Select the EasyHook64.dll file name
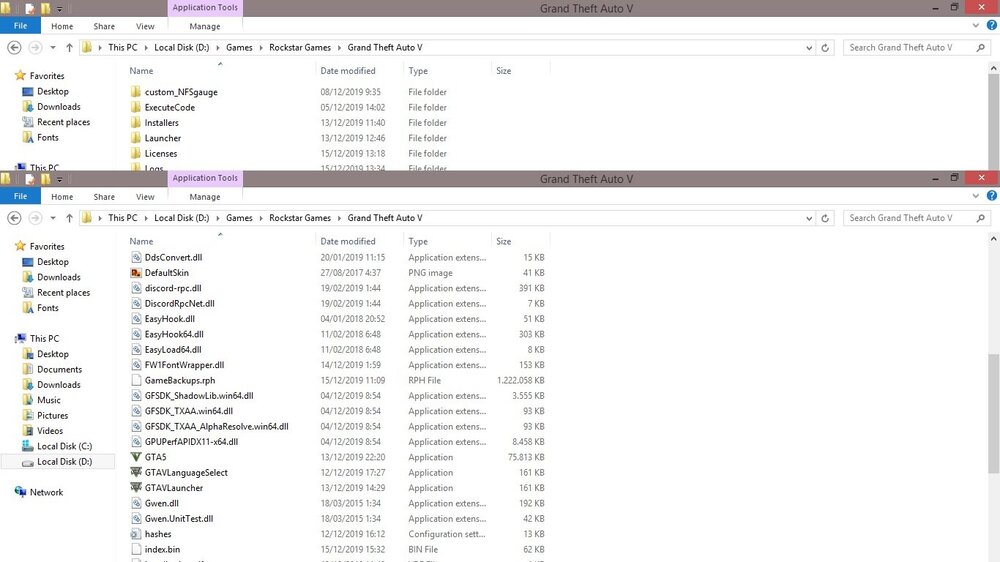This screenshot has height=562, width=1000. [174, 334]
